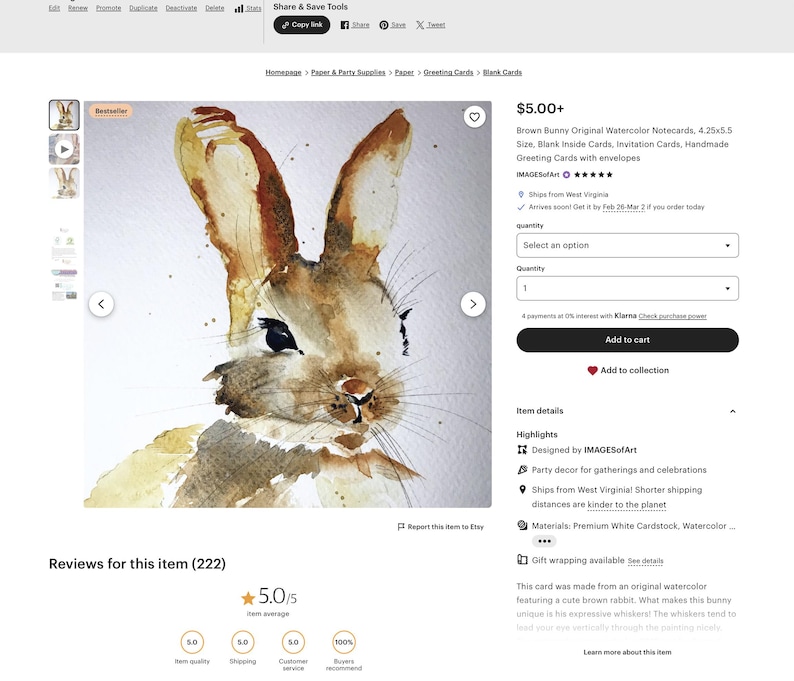Expand materials list with the ellipsis button

(544, 541)
